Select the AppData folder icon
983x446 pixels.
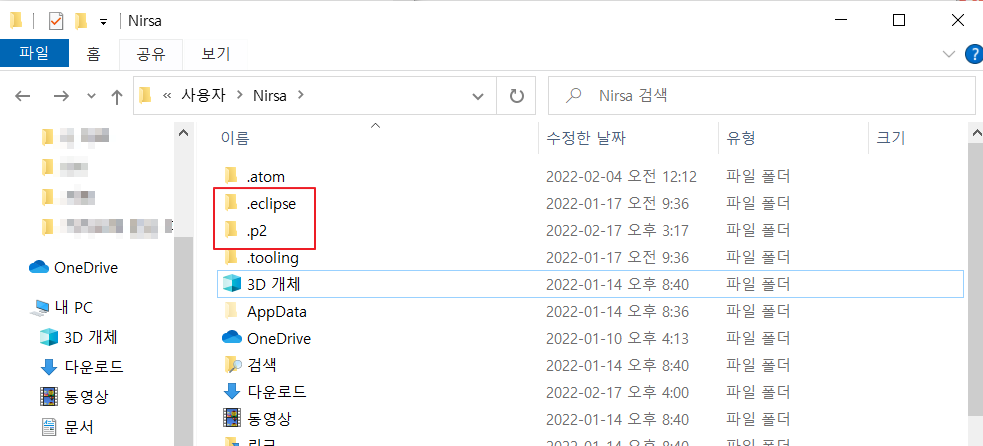tap(231, 311)
